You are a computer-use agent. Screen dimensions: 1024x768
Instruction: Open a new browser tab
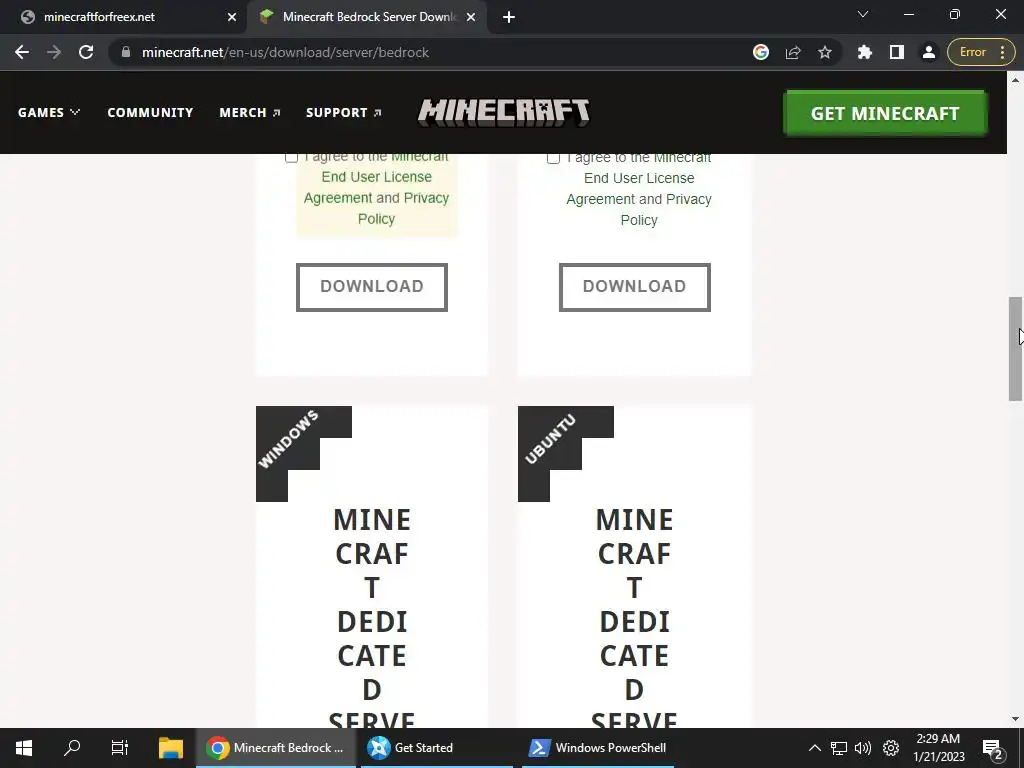(x=509, y=17)
